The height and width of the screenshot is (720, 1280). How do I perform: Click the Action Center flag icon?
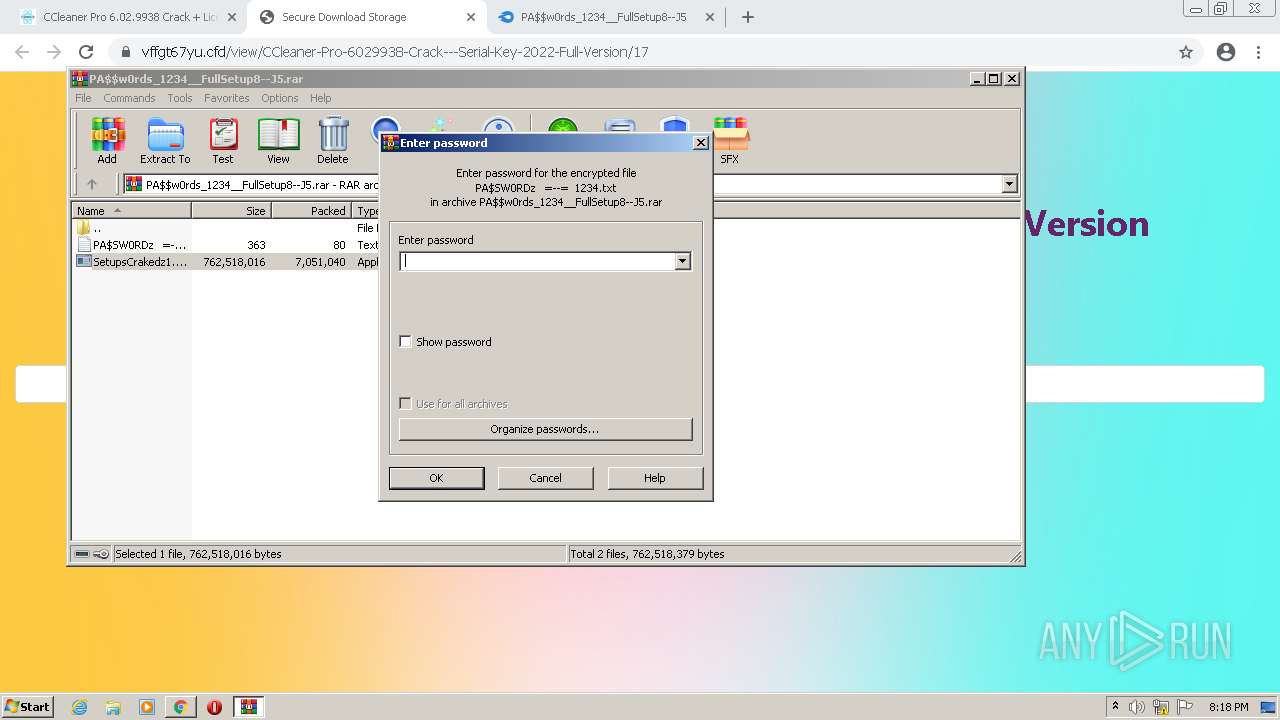pyautogui.click(x=1185, y=707)
